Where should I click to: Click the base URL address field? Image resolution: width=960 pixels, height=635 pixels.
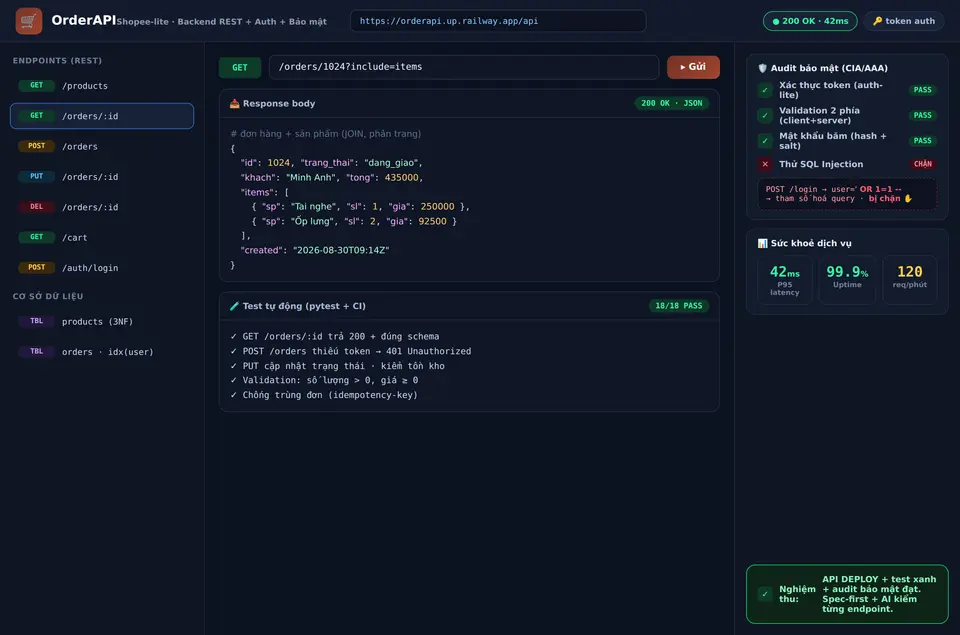point(498,21)
